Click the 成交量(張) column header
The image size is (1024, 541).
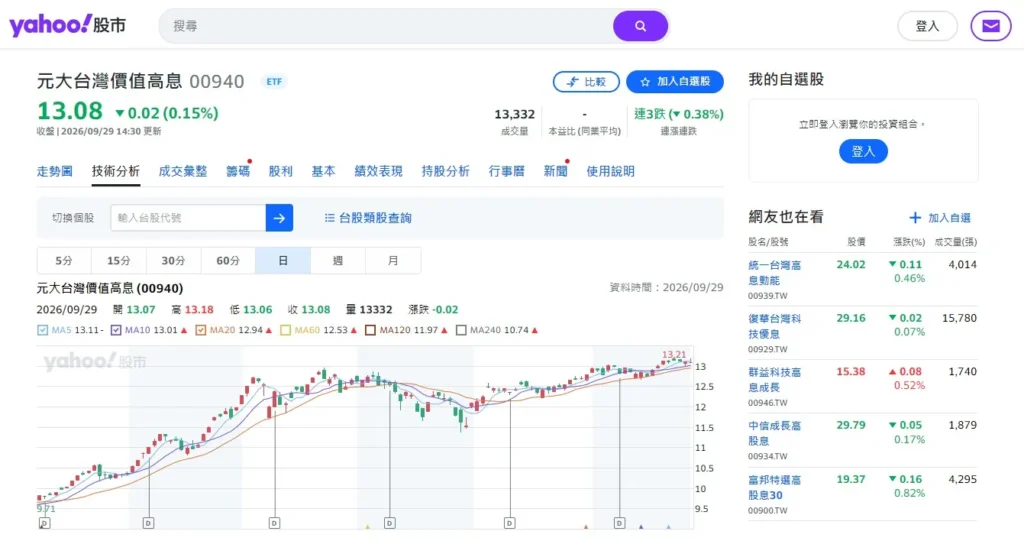955,242
